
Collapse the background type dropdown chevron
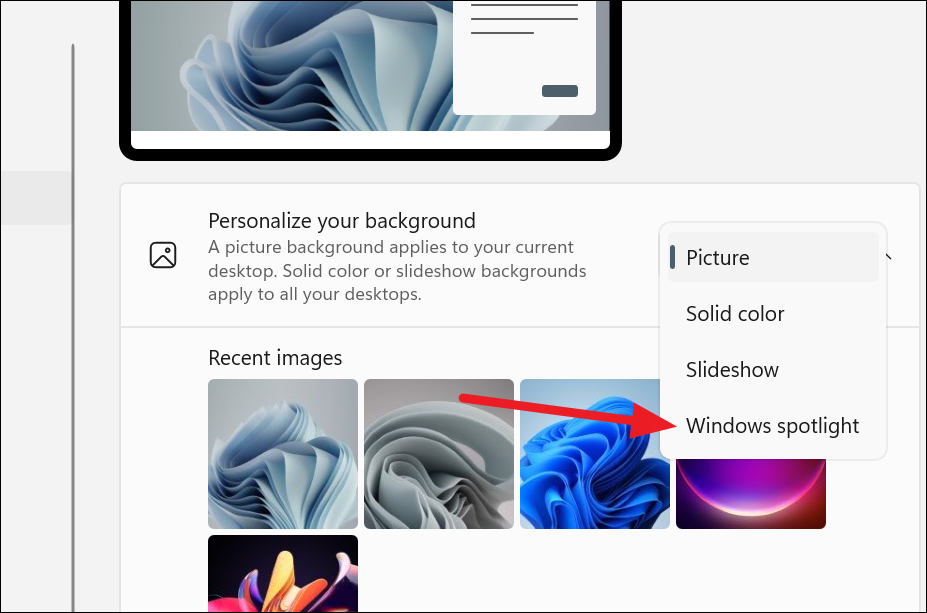pyautogui.click(x=889, y=257)
